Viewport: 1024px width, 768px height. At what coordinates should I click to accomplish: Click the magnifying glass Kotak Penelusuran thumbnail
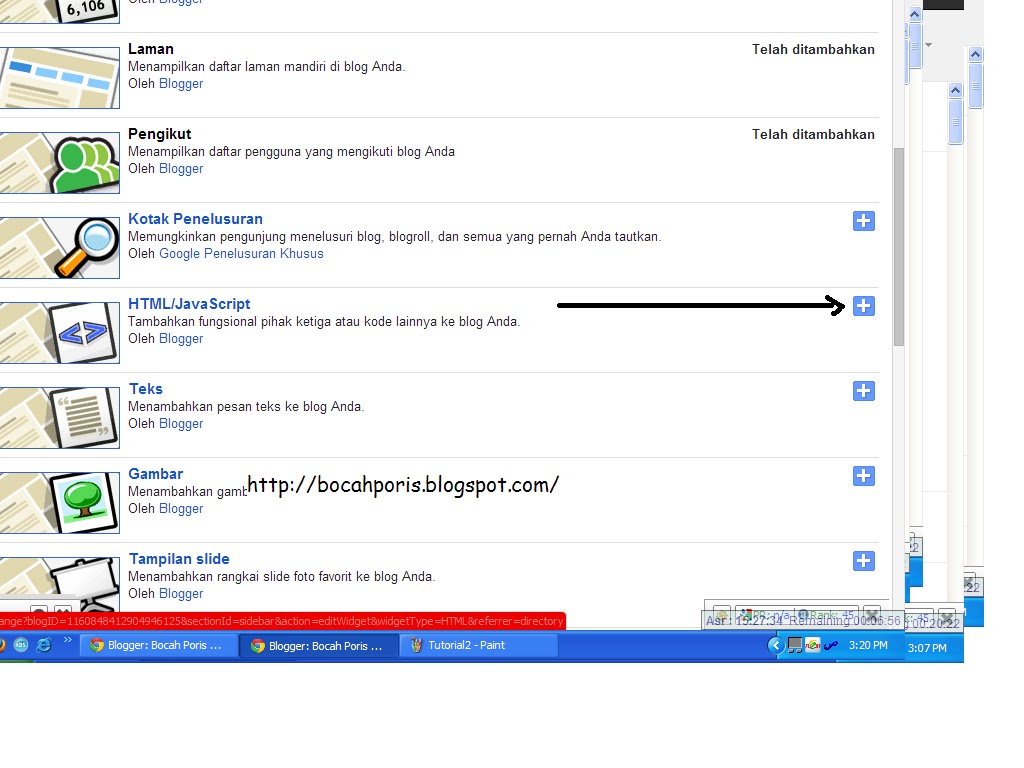59,248
